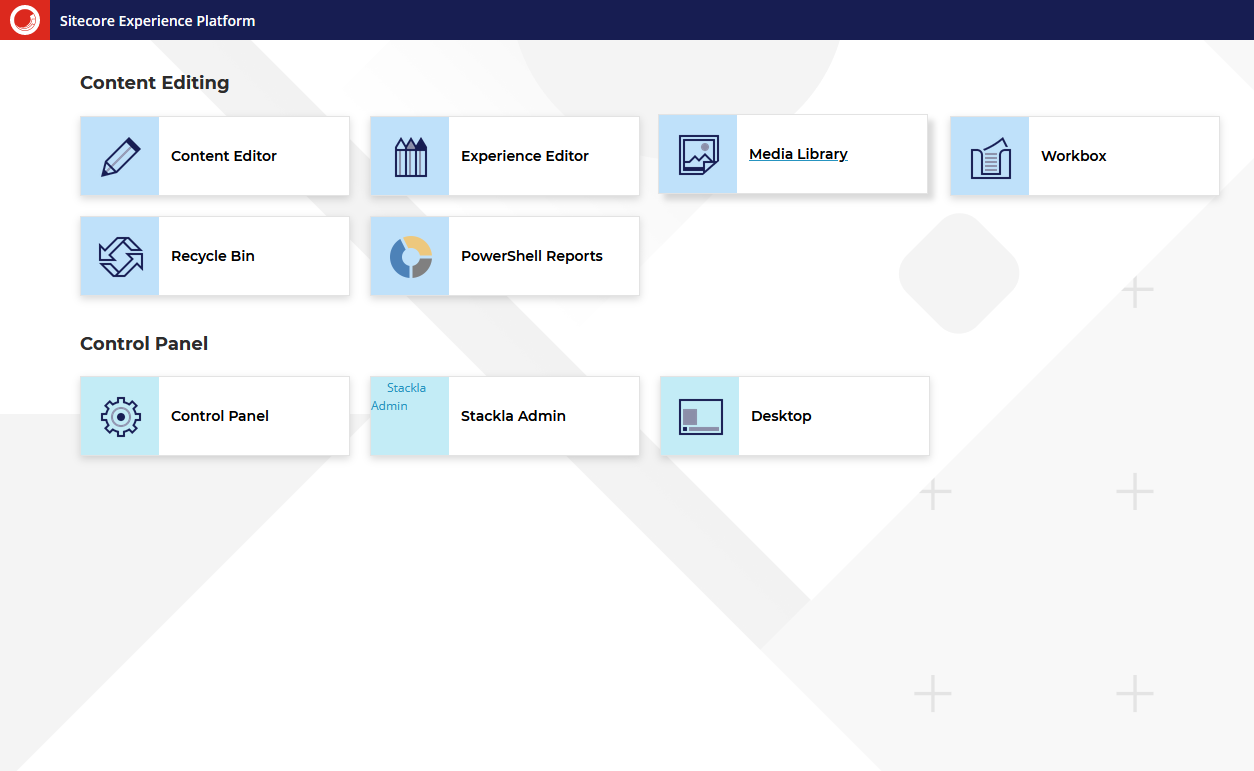The height and width of the screenshot is (771, 1254).
Task: Open the Workbox text label
Action: [1074, 156]
